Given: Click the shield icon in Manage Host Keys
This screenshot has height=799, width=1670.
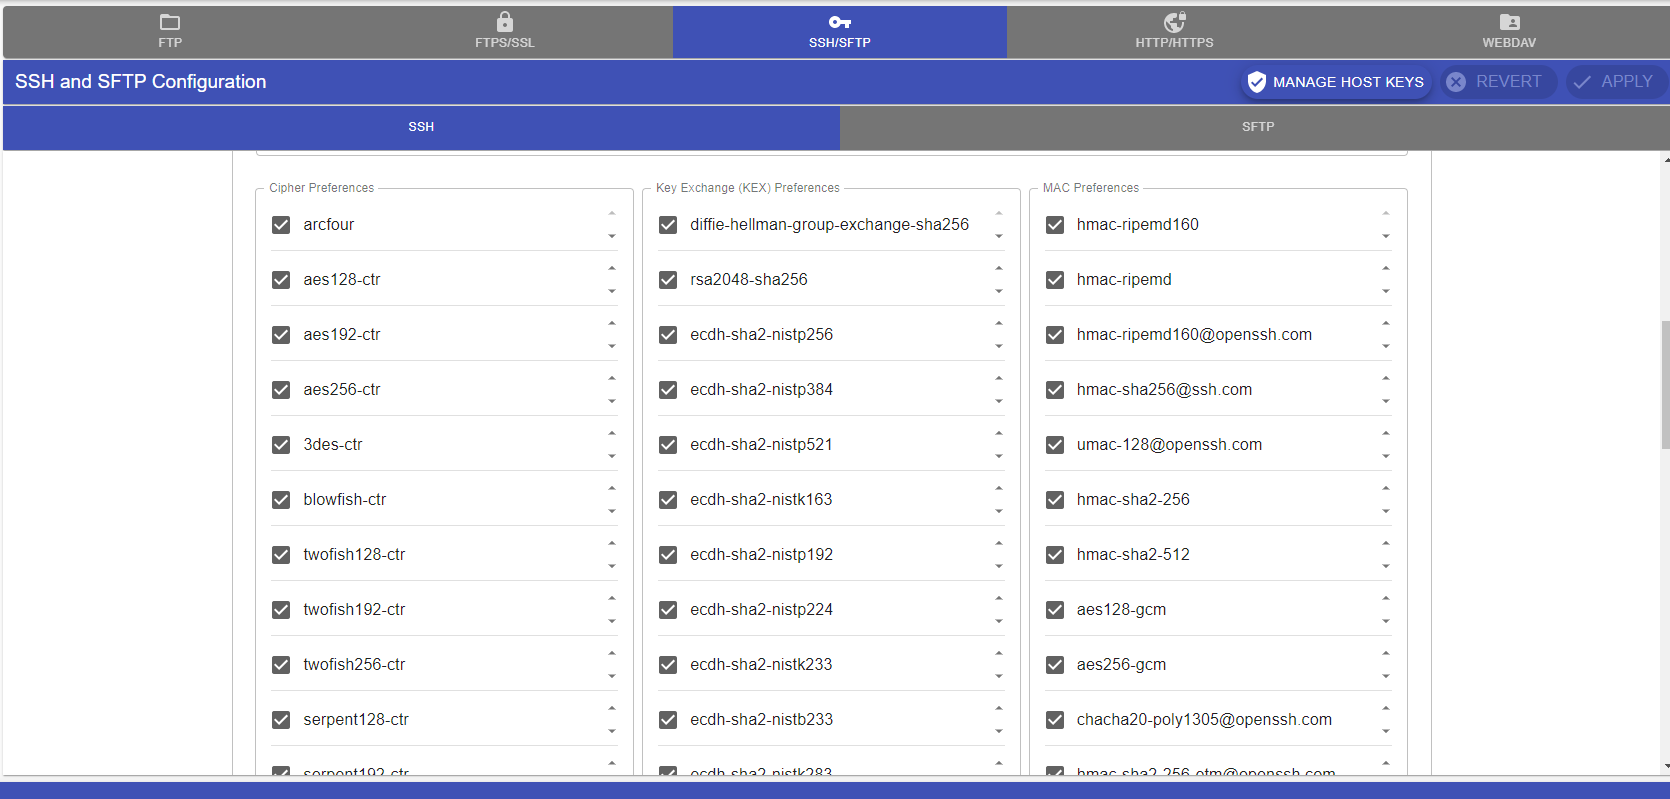Looking at the screenshot, I should 1257,82.
